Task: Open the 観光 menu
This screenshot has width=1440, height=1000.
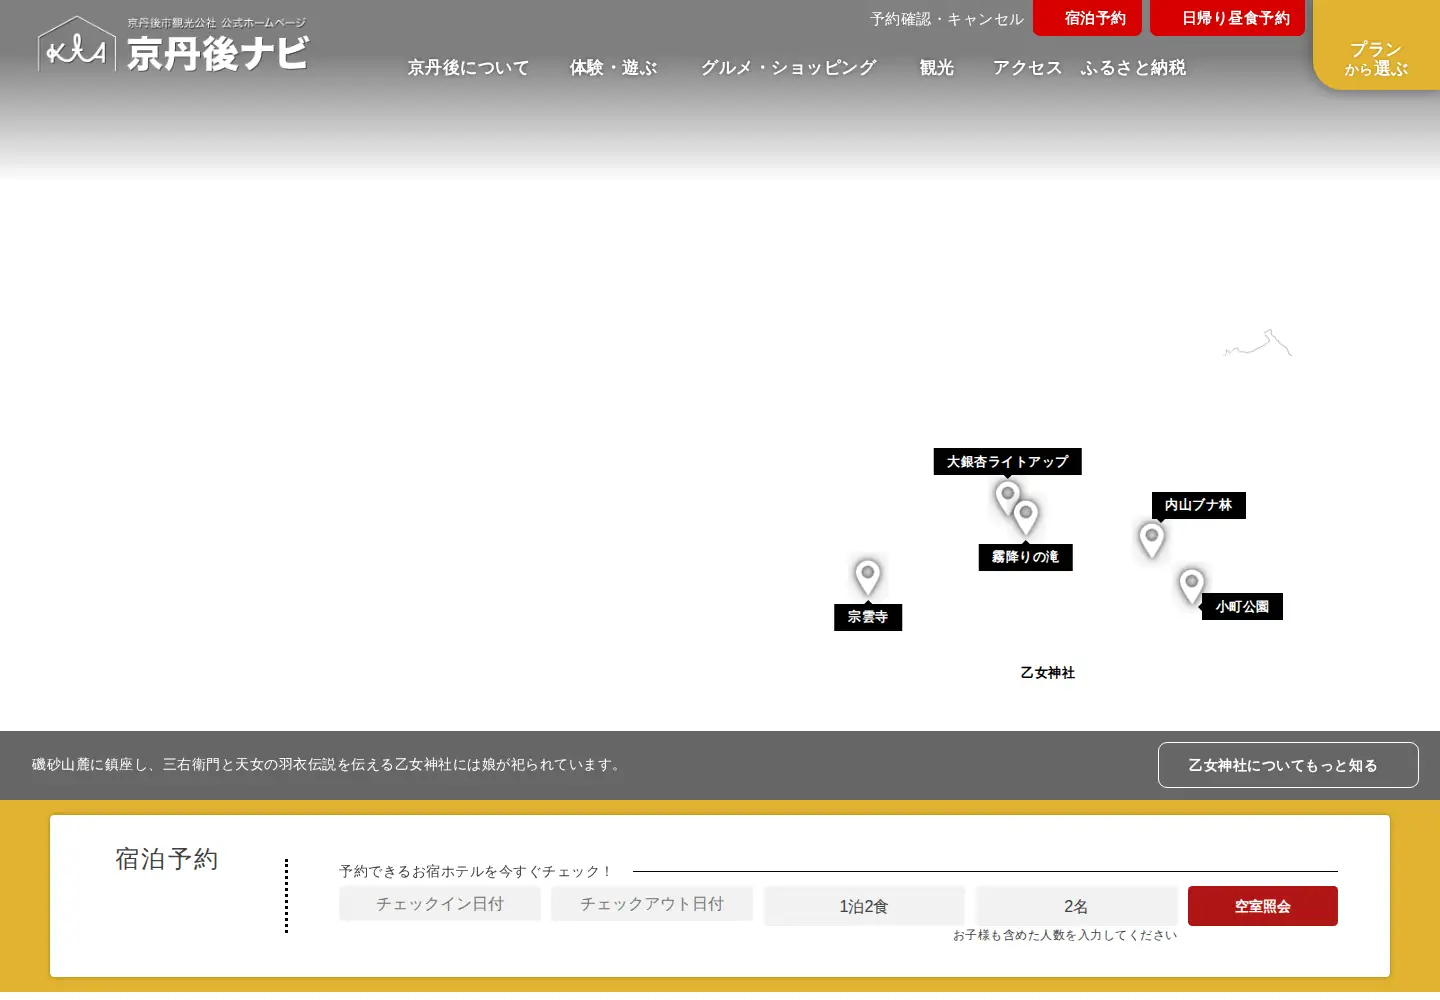Action: tap(937, 68)
